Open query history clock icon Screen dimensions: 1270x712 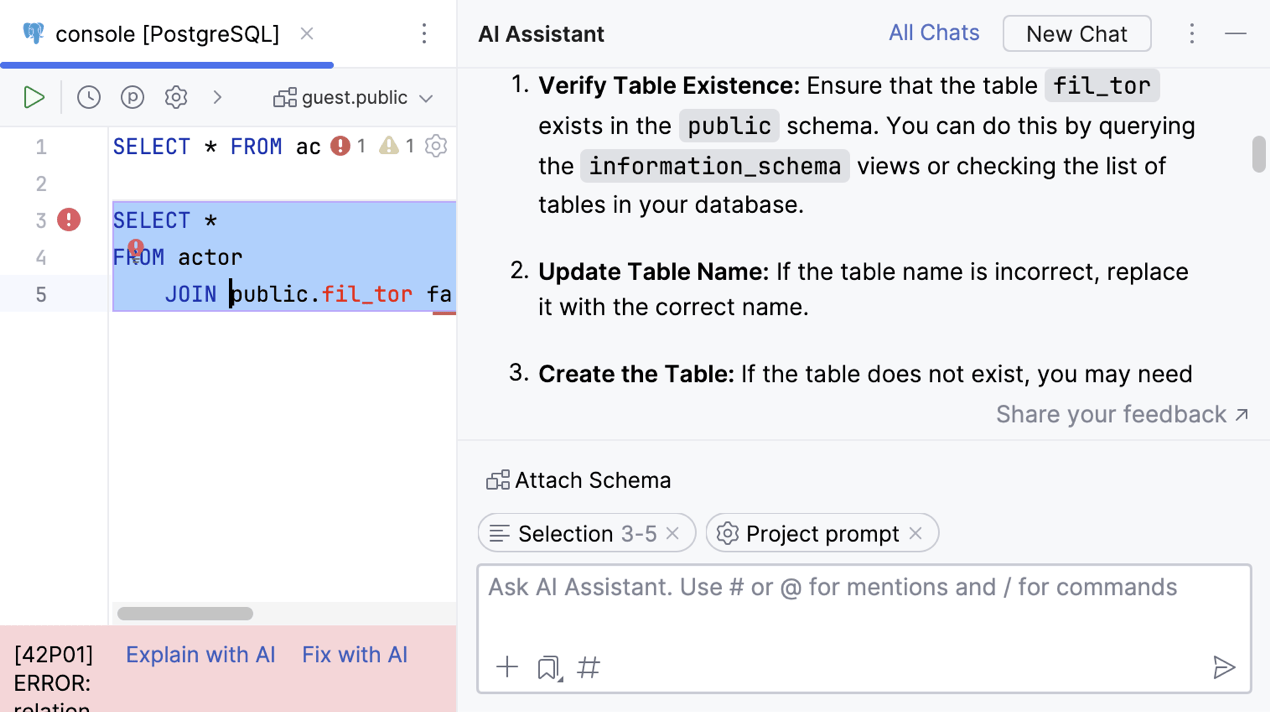tap(89, 97)
